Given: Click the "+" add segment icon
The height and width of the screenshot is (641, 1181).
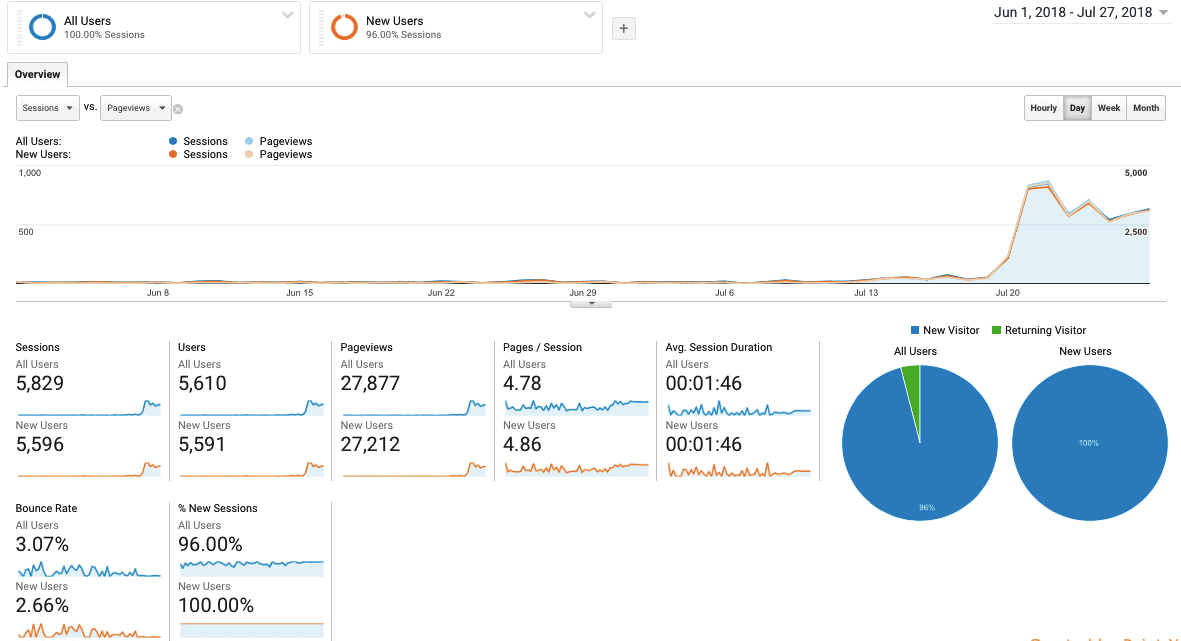Looking at the screenshot, I should 623,28.
